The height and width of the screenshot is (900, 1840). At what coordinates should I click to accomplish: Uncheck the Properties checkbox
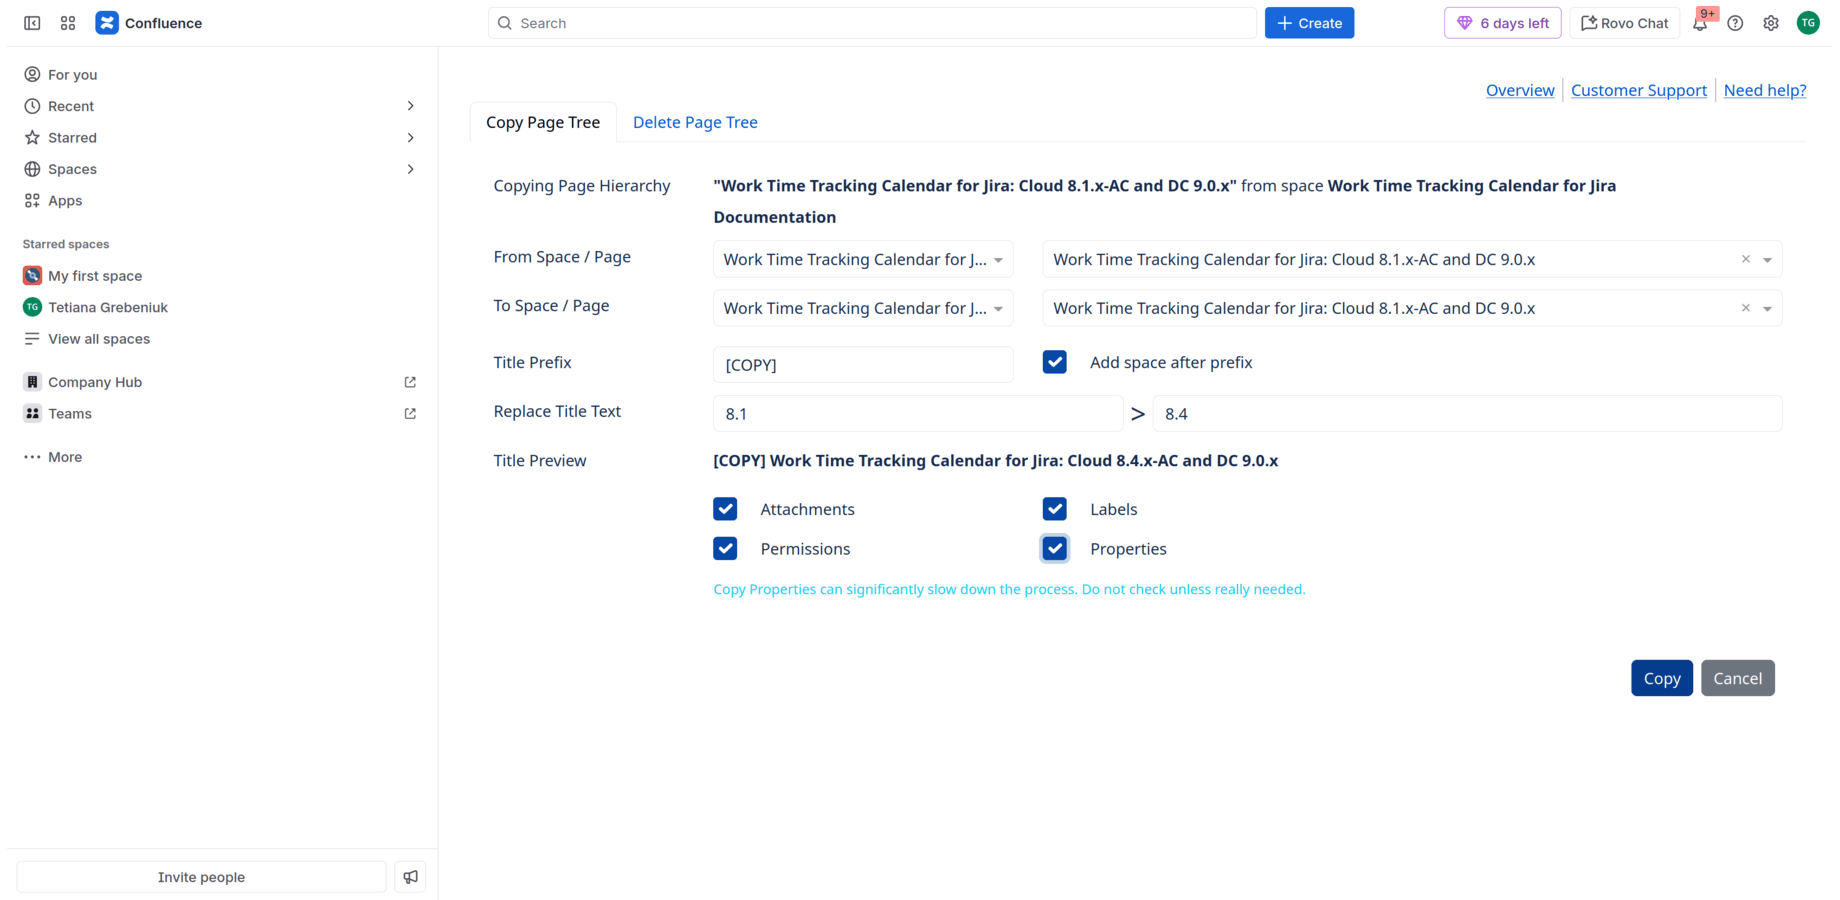[1055, 548]
